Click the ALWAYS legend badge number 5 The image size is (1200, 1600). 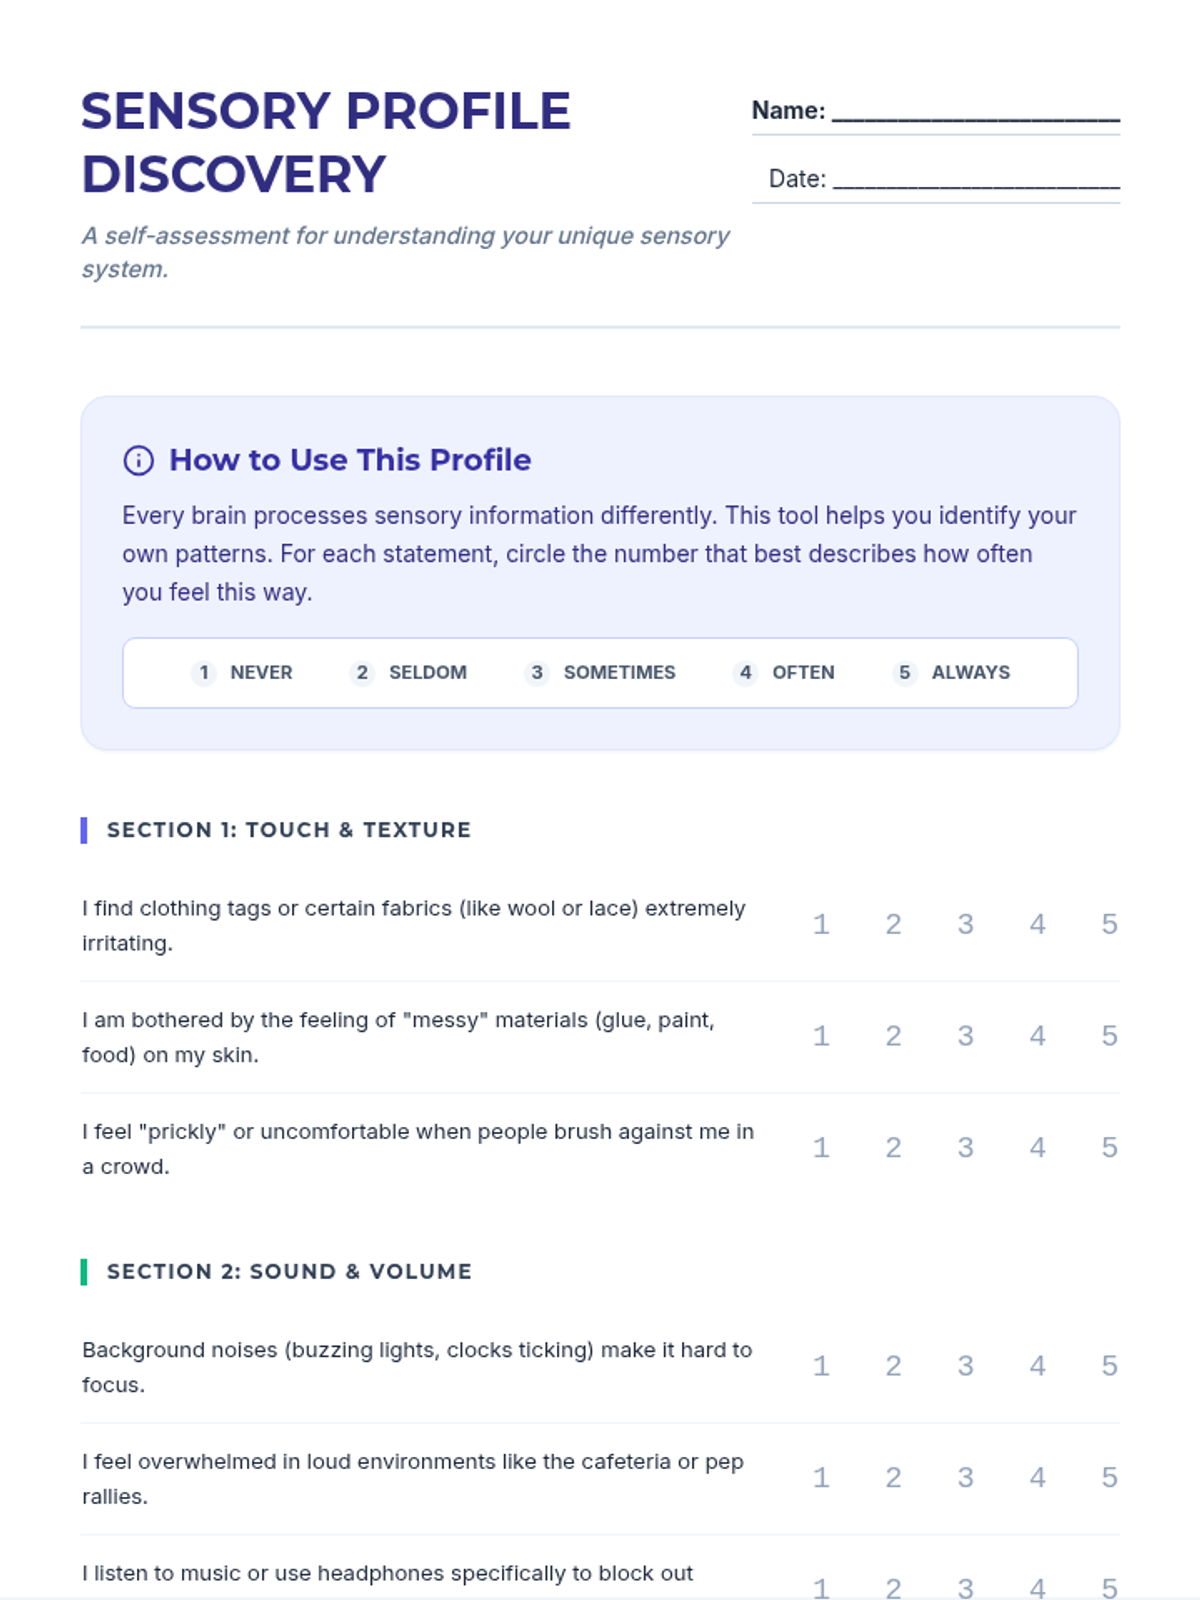click(905, 673)
